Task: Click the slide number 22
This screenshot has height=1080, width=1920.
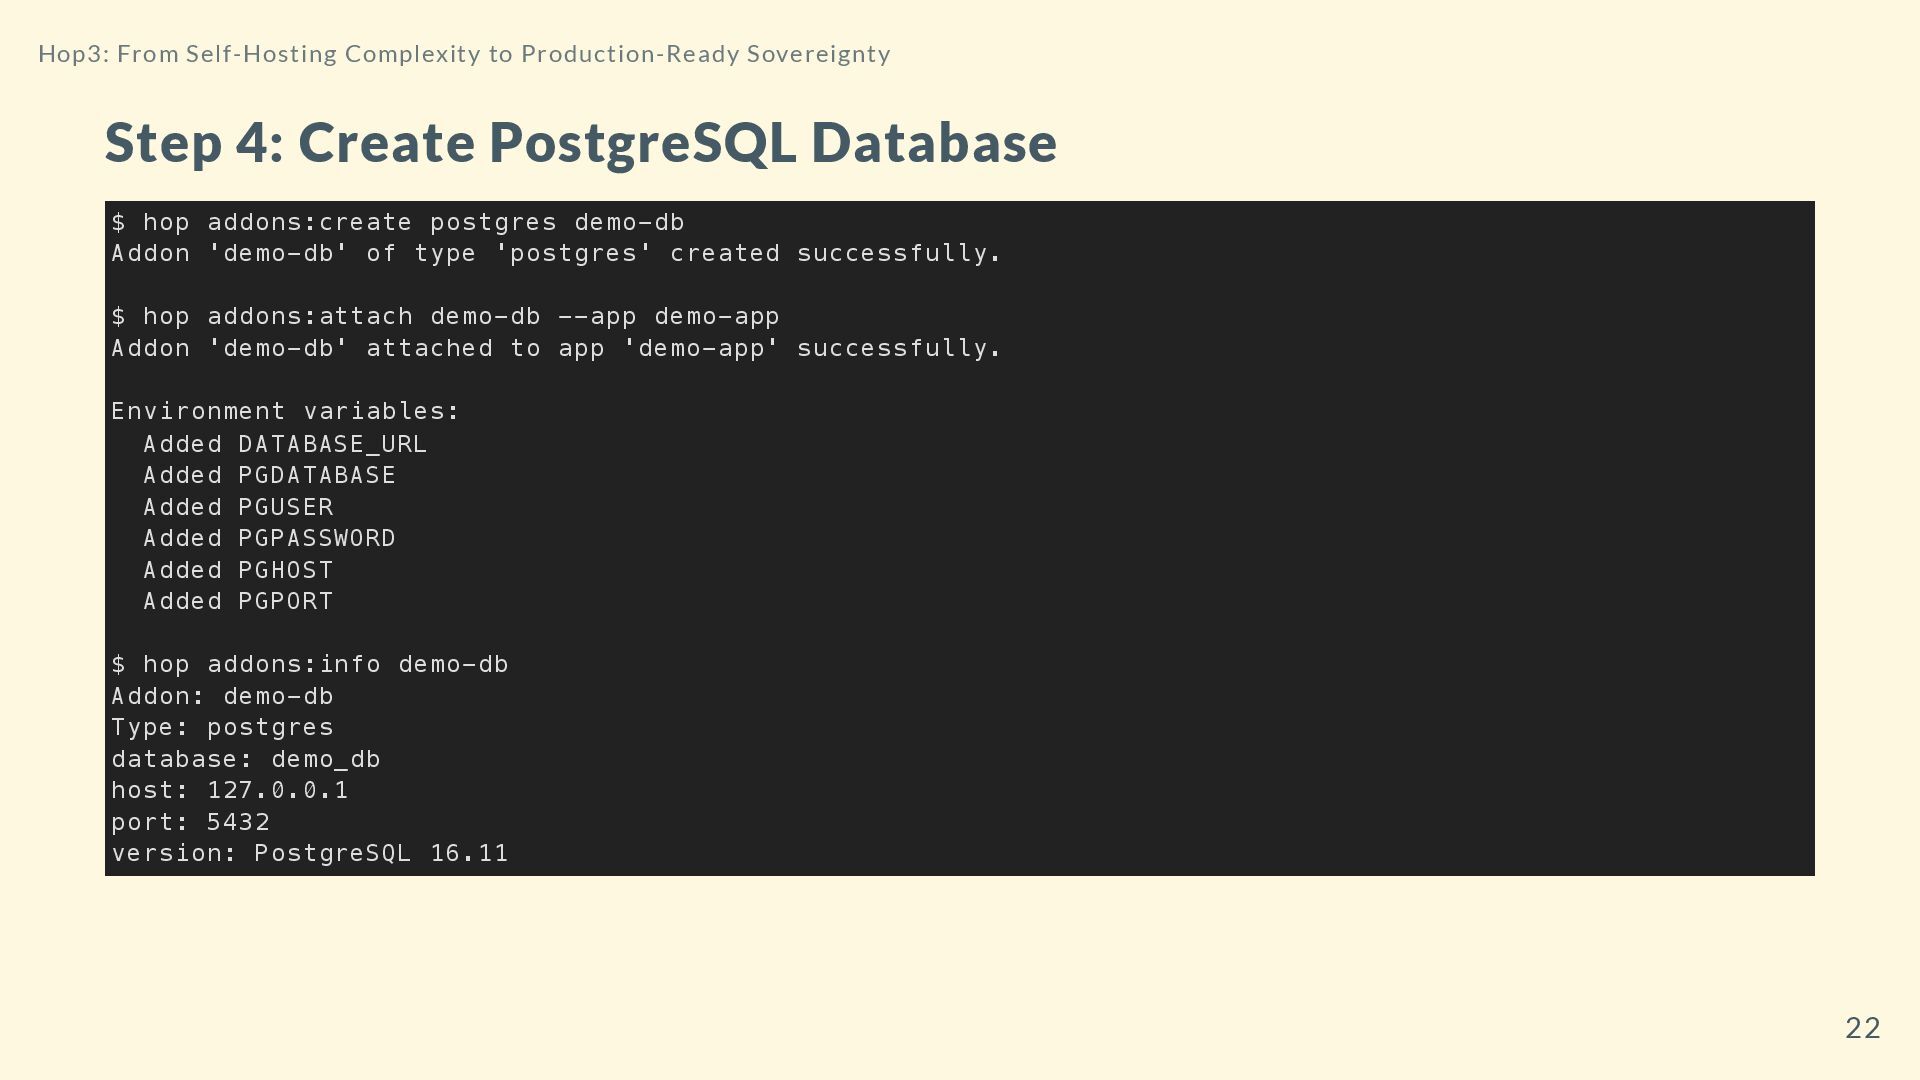Action: (1862, 1028)
